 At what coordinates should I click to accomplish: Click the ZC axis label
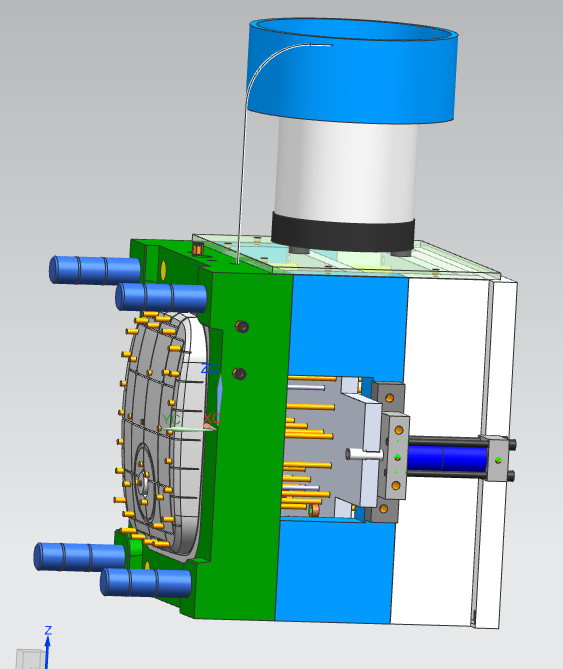209,368
